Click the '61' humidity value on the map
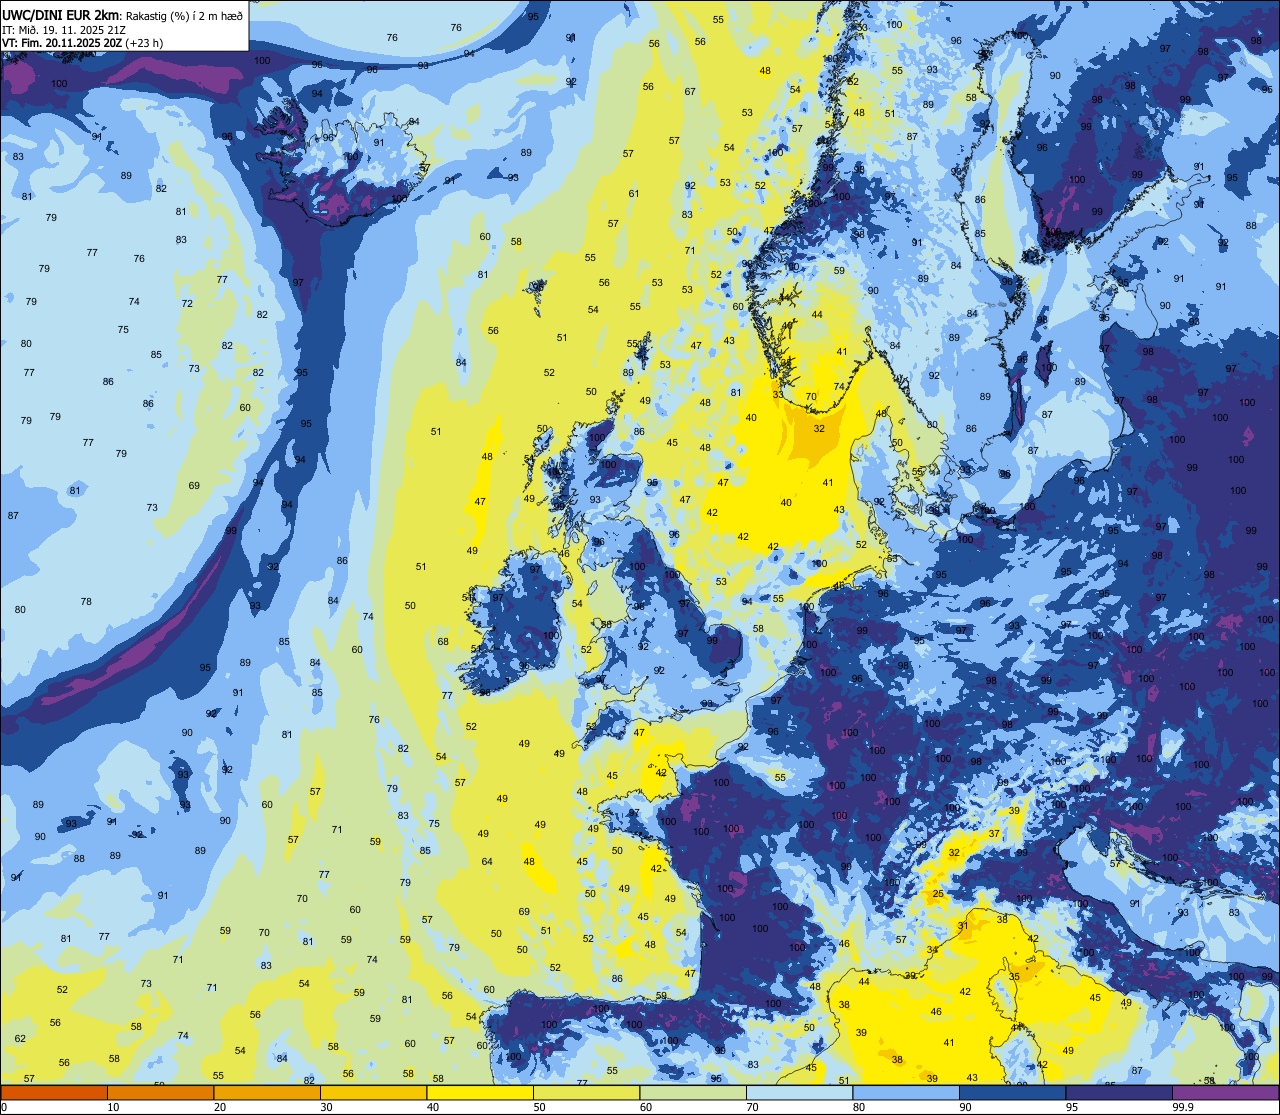 633,194
